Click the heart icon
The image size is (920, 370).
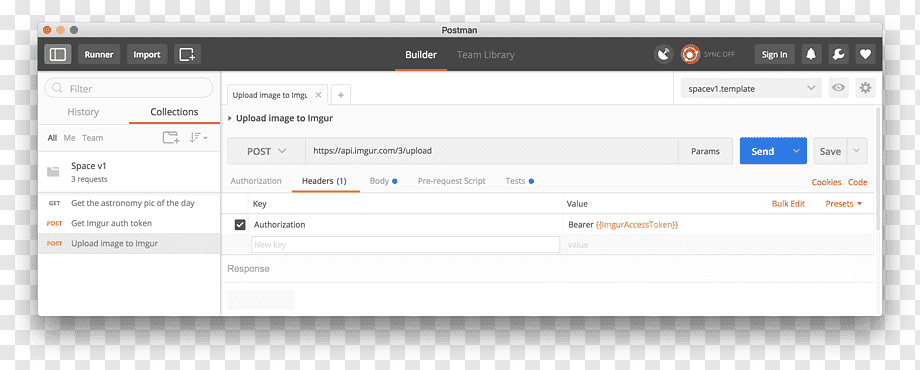[865, 55]
